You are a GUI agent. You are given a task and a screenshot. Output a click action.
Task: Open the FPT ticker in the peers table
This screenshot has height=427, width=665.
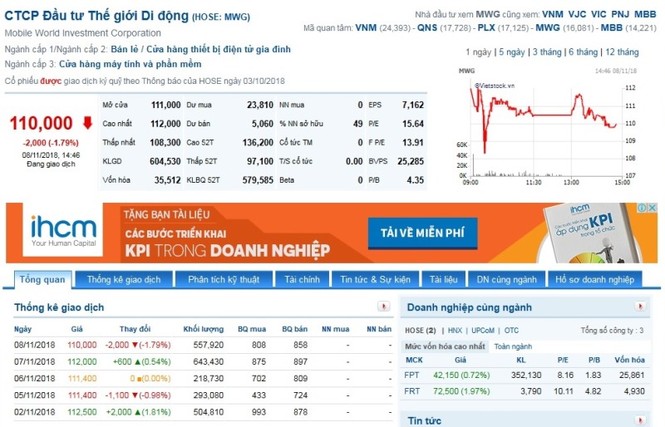(411, 375)
